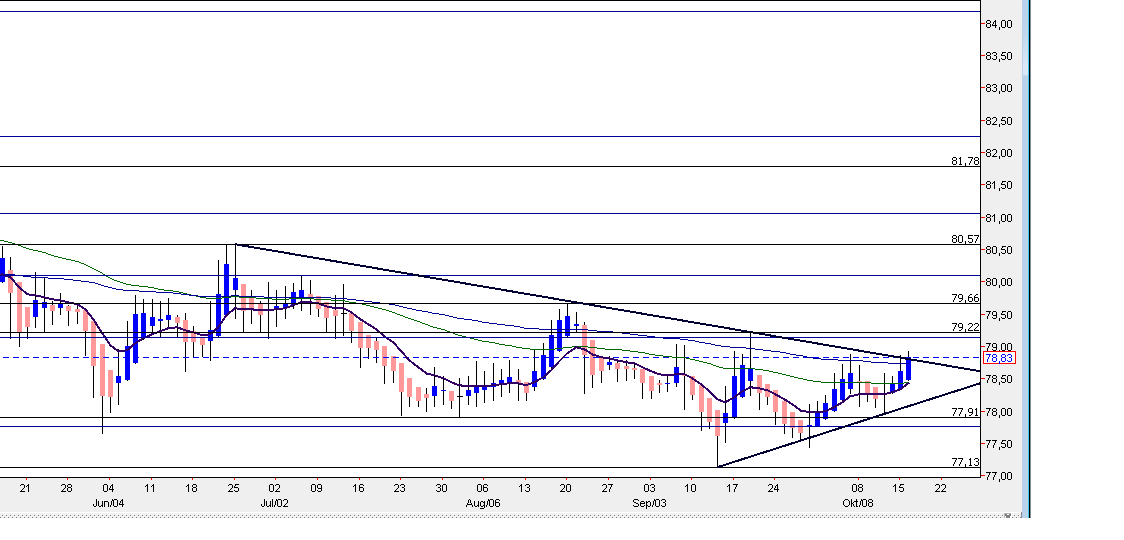The image size is (1124, 540).
Task: Click the day label 28 on time axis
Action: tap(67, 488)
